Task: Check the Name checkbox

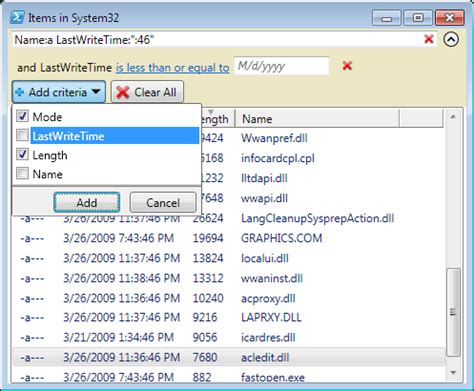Action: click(x=22, y=174)
